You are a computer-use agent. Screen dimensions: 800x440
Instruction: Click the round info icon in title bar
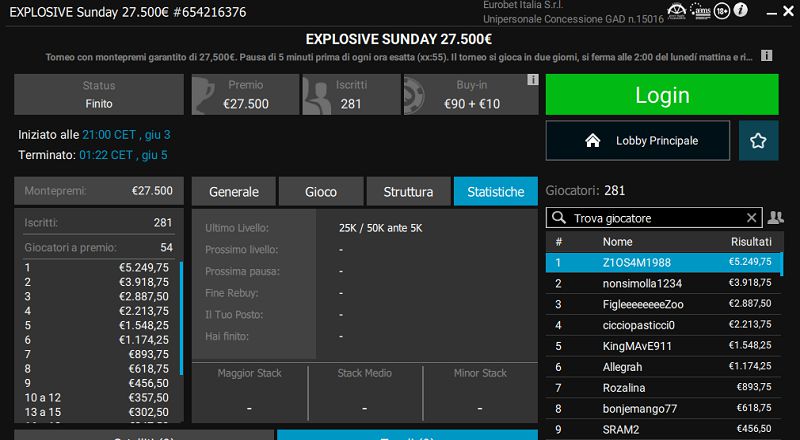point(741,10)
